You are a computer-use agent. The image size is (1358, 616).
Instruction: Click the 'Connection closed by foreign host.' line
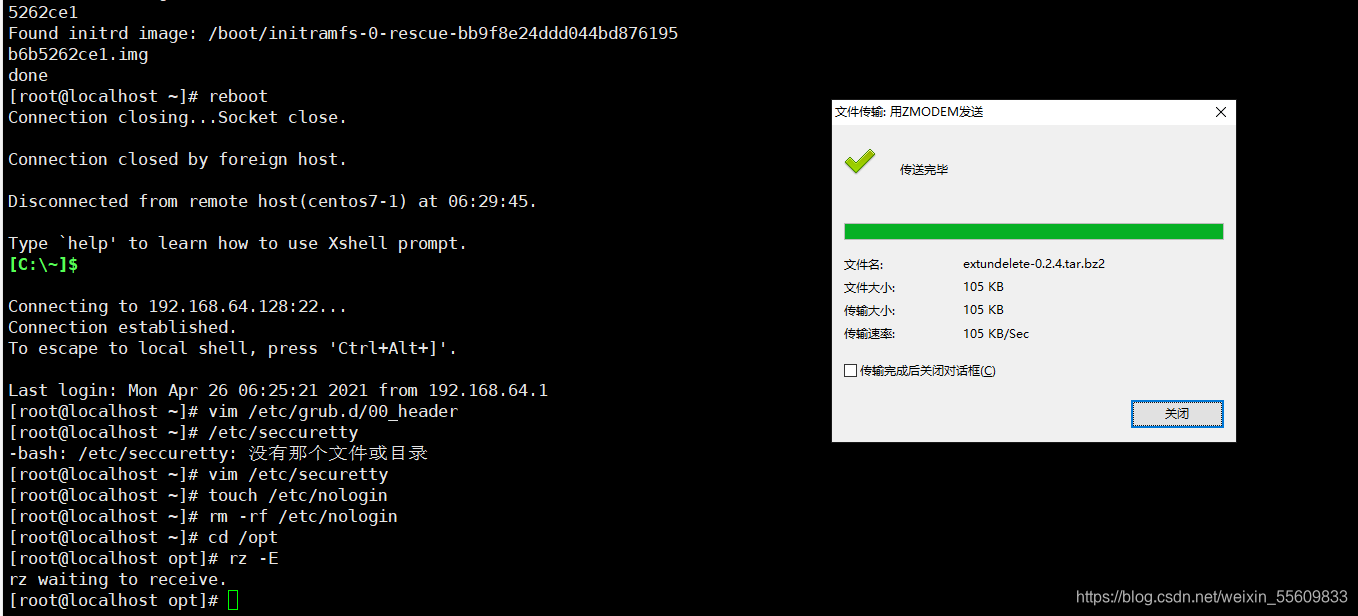tap(178, 159)
